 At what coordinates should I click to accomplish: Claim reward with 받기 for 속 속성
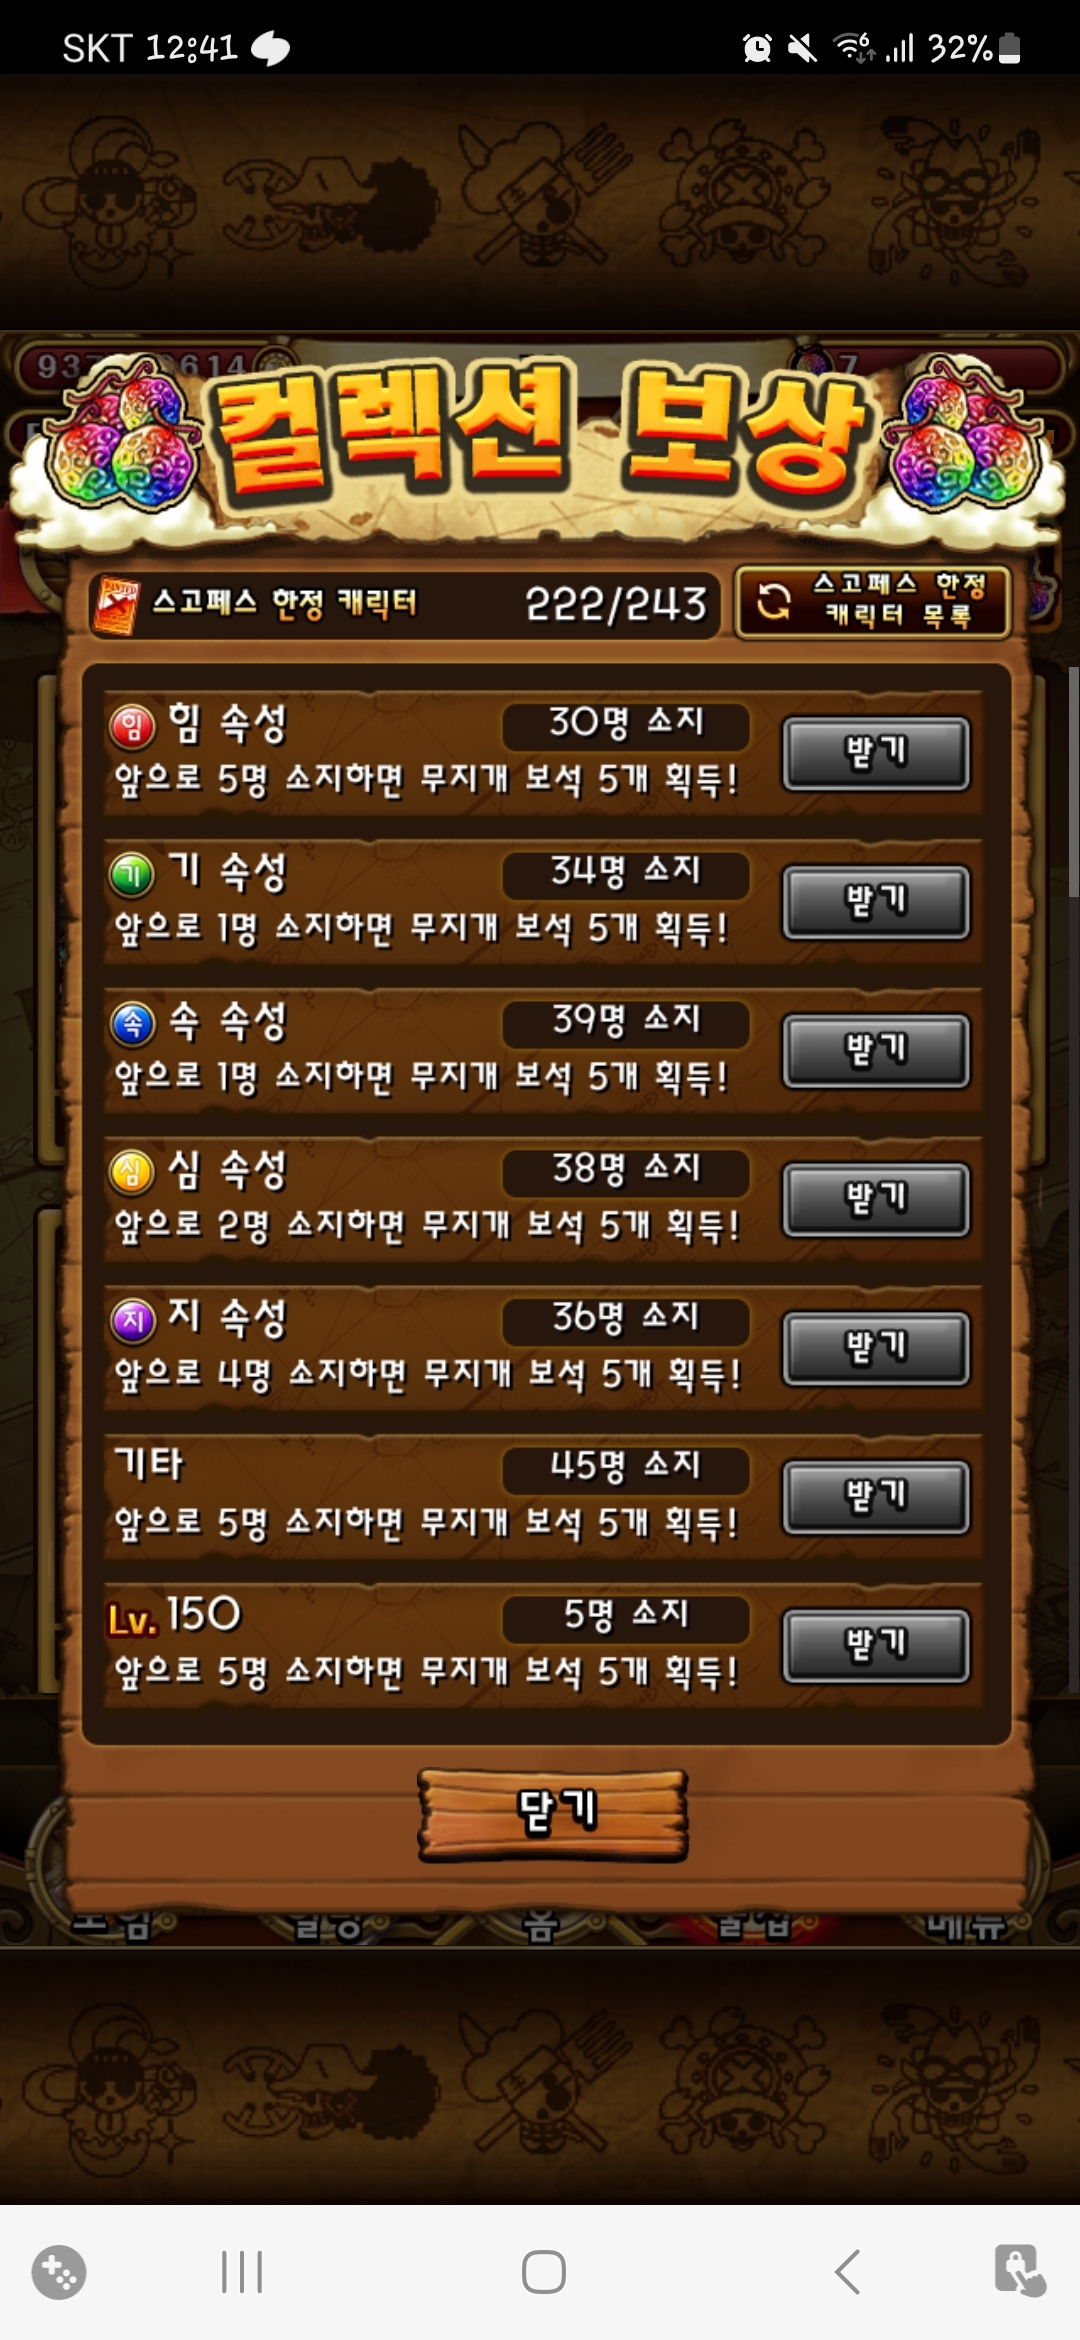coord(876,1051)
